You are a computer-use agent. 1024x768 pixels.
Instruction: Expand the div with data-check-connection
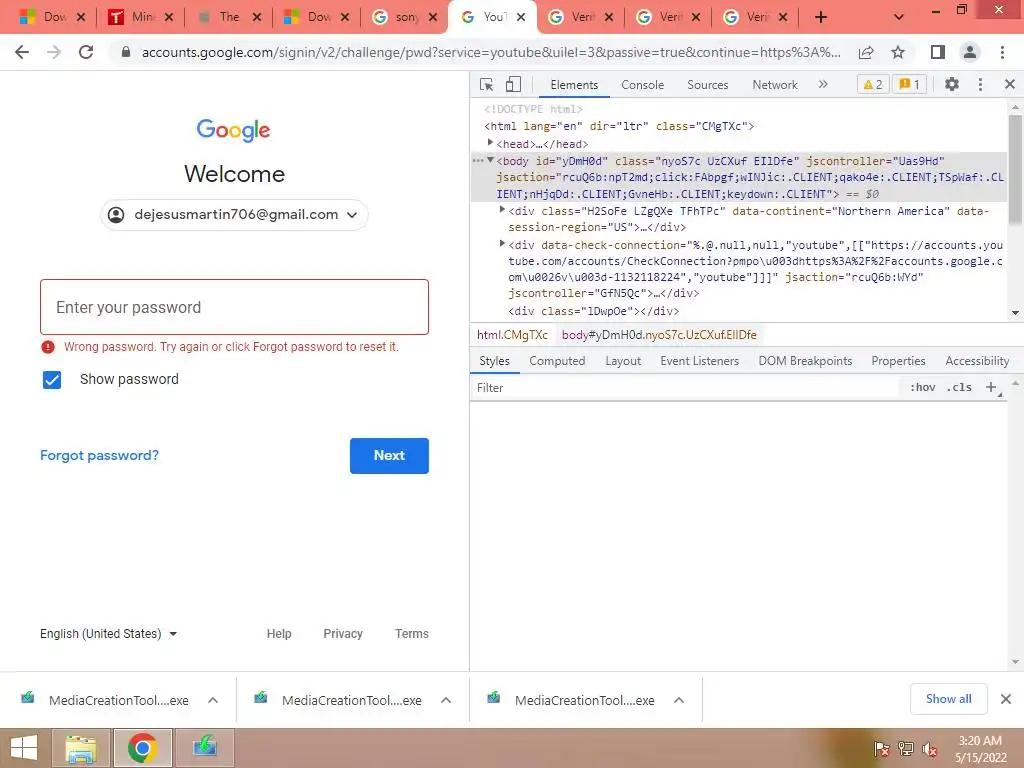pyautogui.click(x=502, y=244)
